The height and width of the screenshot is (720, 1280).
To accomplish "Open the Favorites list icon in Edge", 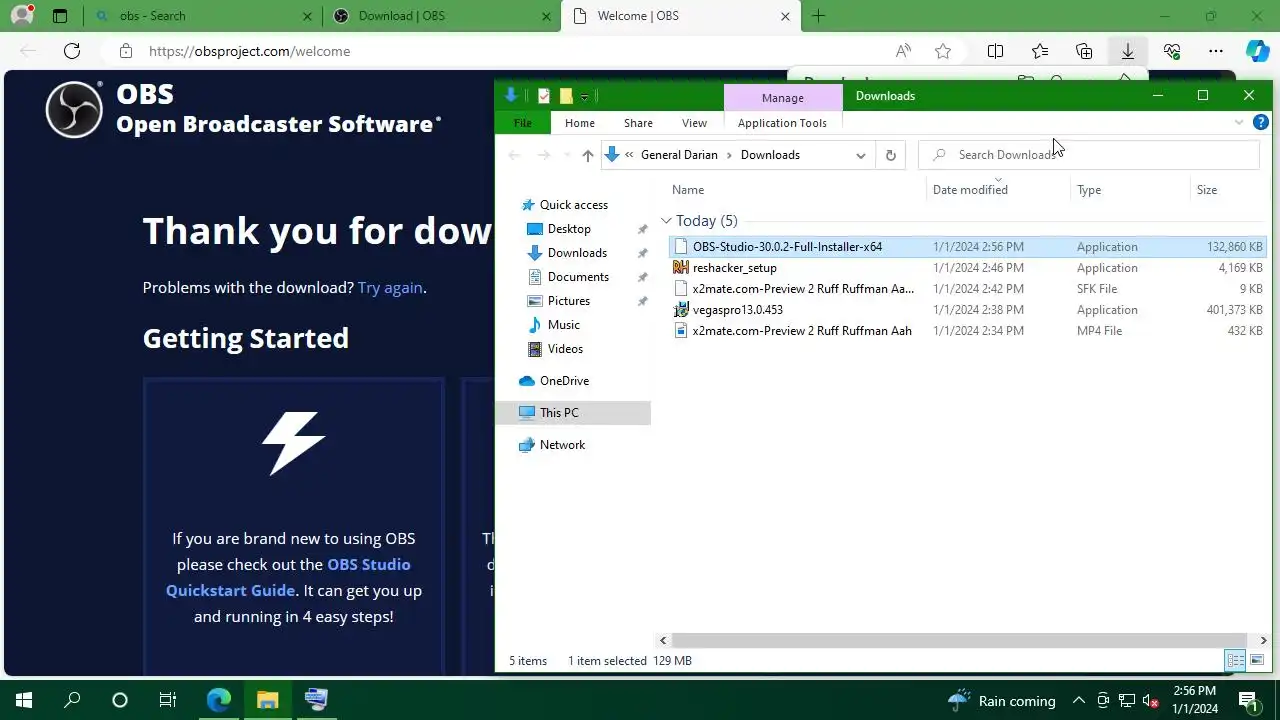I will pos(1040,51).
